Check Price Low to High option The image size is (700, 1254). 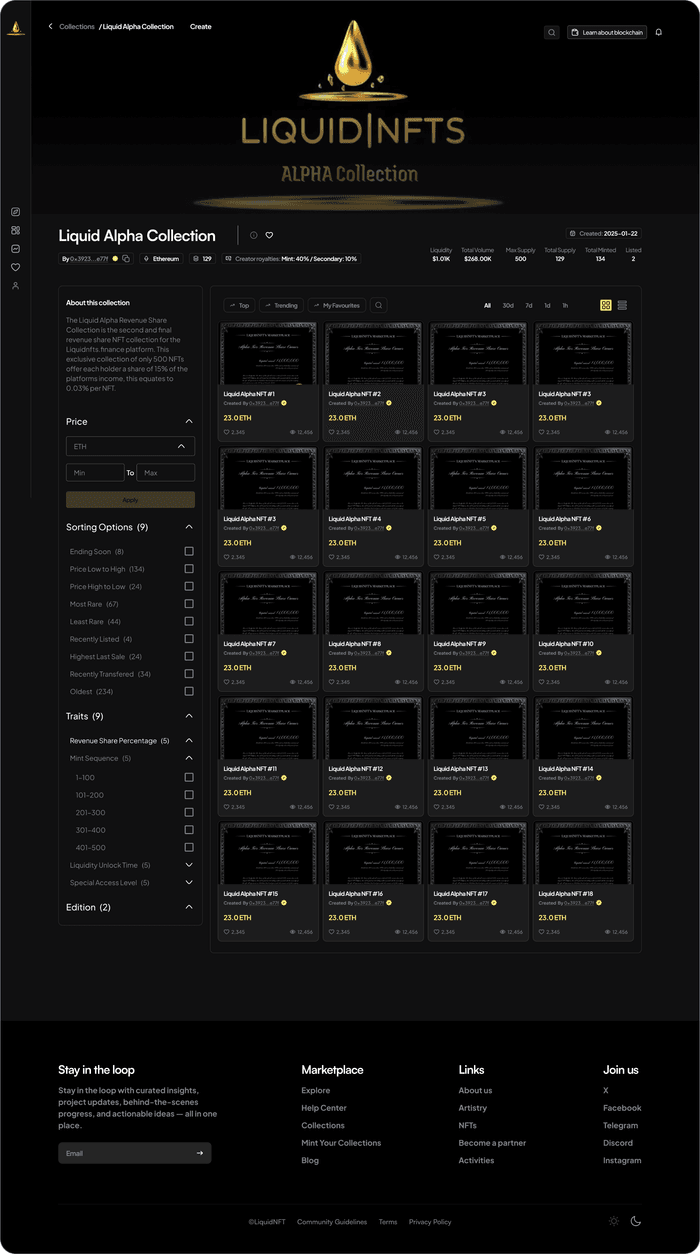point(189,569)
